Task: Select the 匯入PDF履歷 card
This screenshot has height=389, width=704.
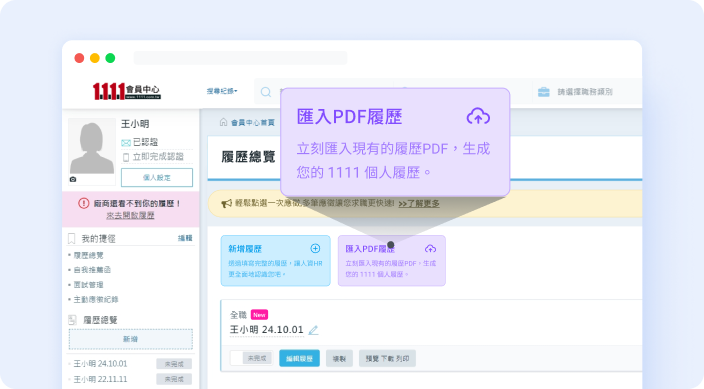Action: [x=392, y=261]
